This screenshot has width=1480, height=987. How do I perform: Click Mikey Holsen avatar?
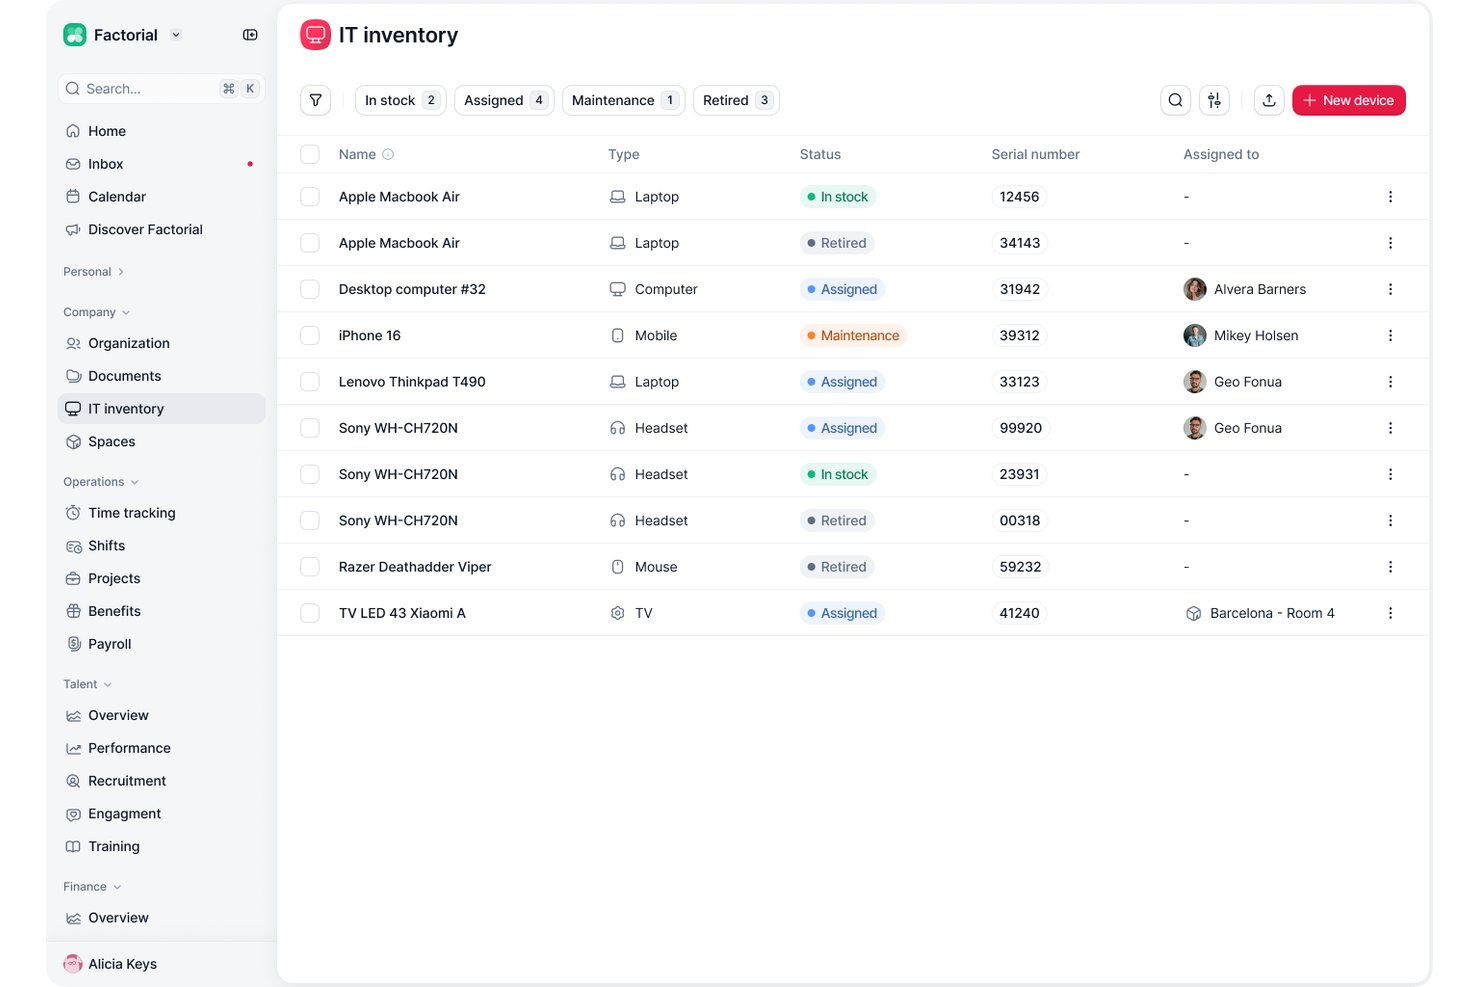1195,336
